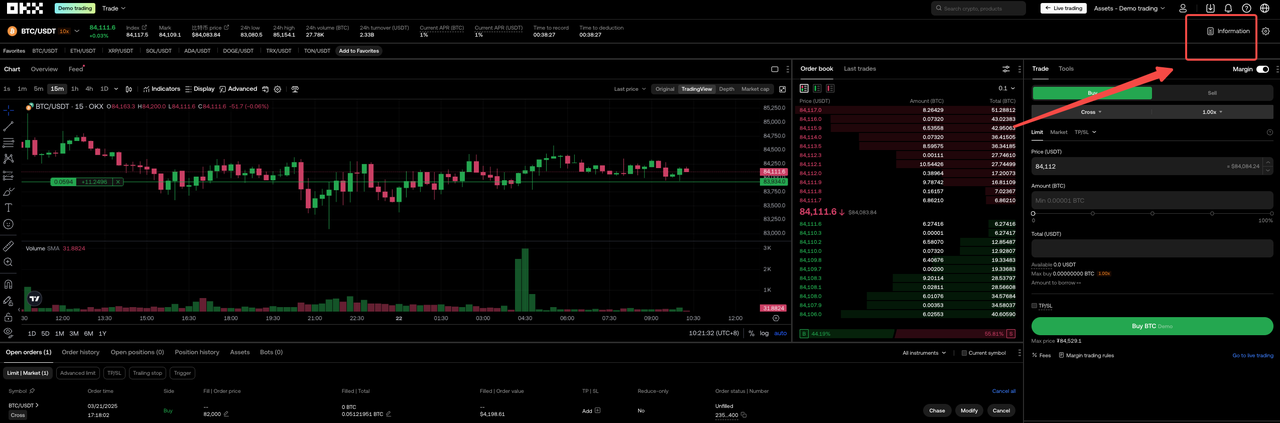This screenshot has height=423, width=1280.
Task: Open the 1.00x leverage dropdown
Action: pos(1212,112)
